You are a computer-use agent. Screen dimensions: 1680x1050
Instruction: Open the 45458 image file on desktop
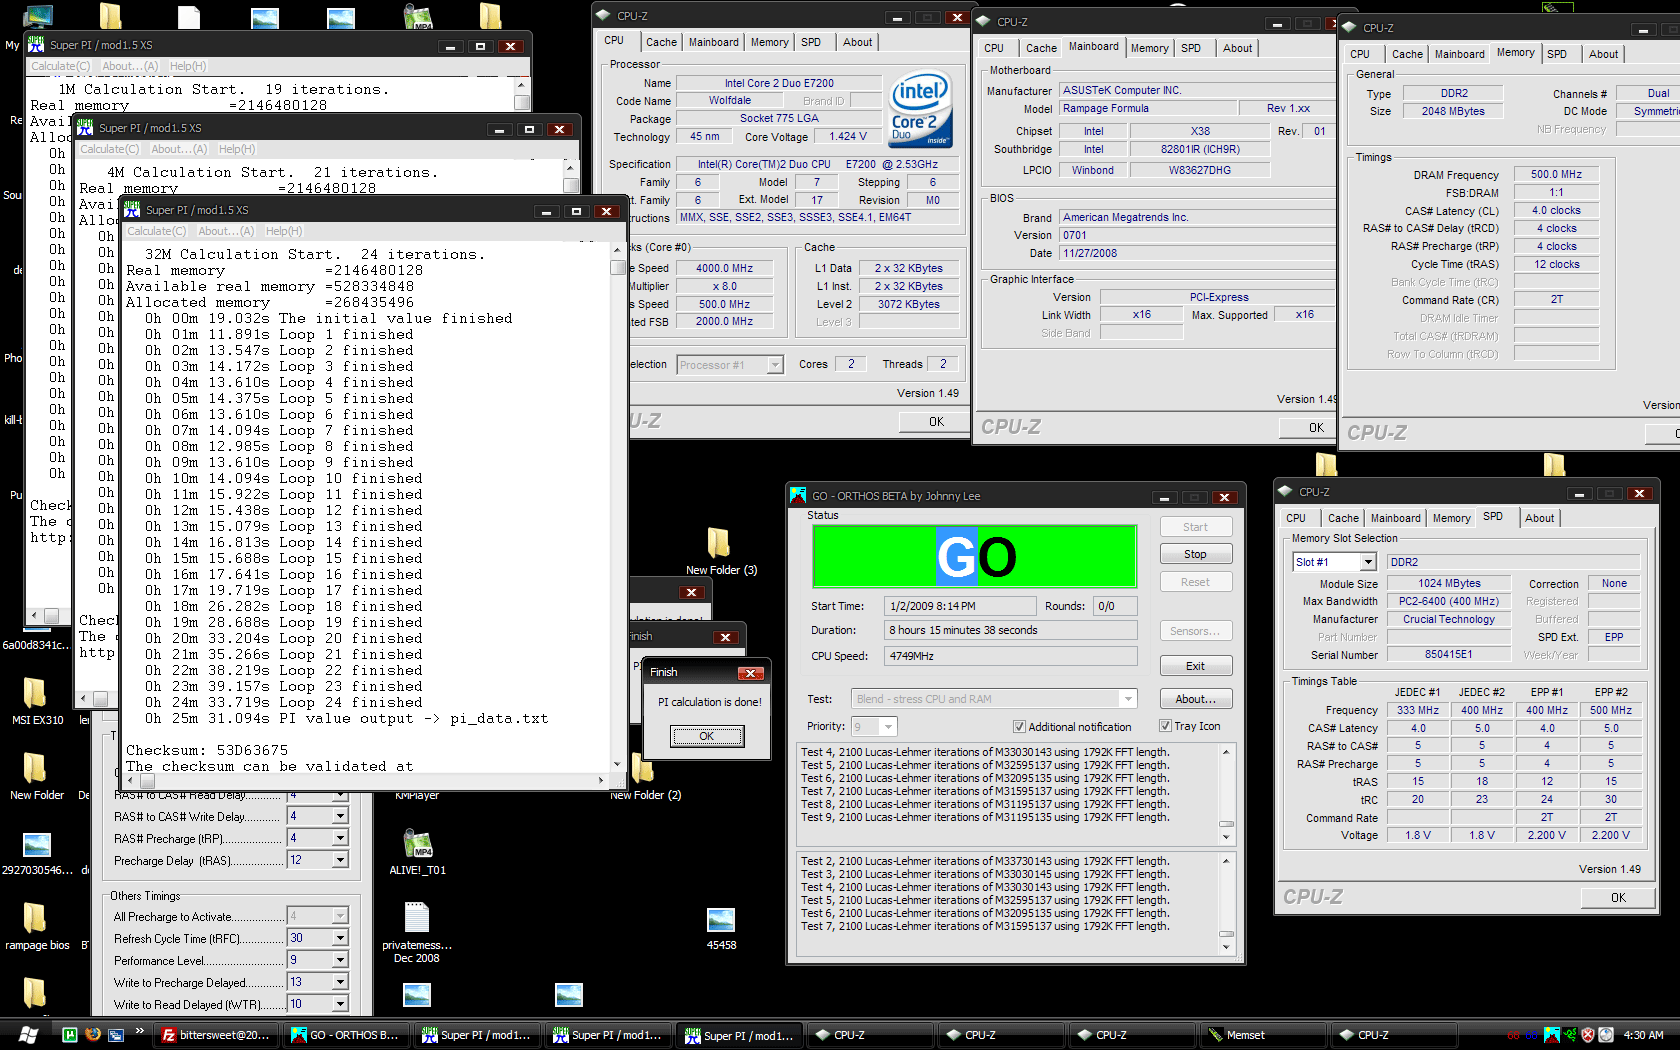click(721, 920)
